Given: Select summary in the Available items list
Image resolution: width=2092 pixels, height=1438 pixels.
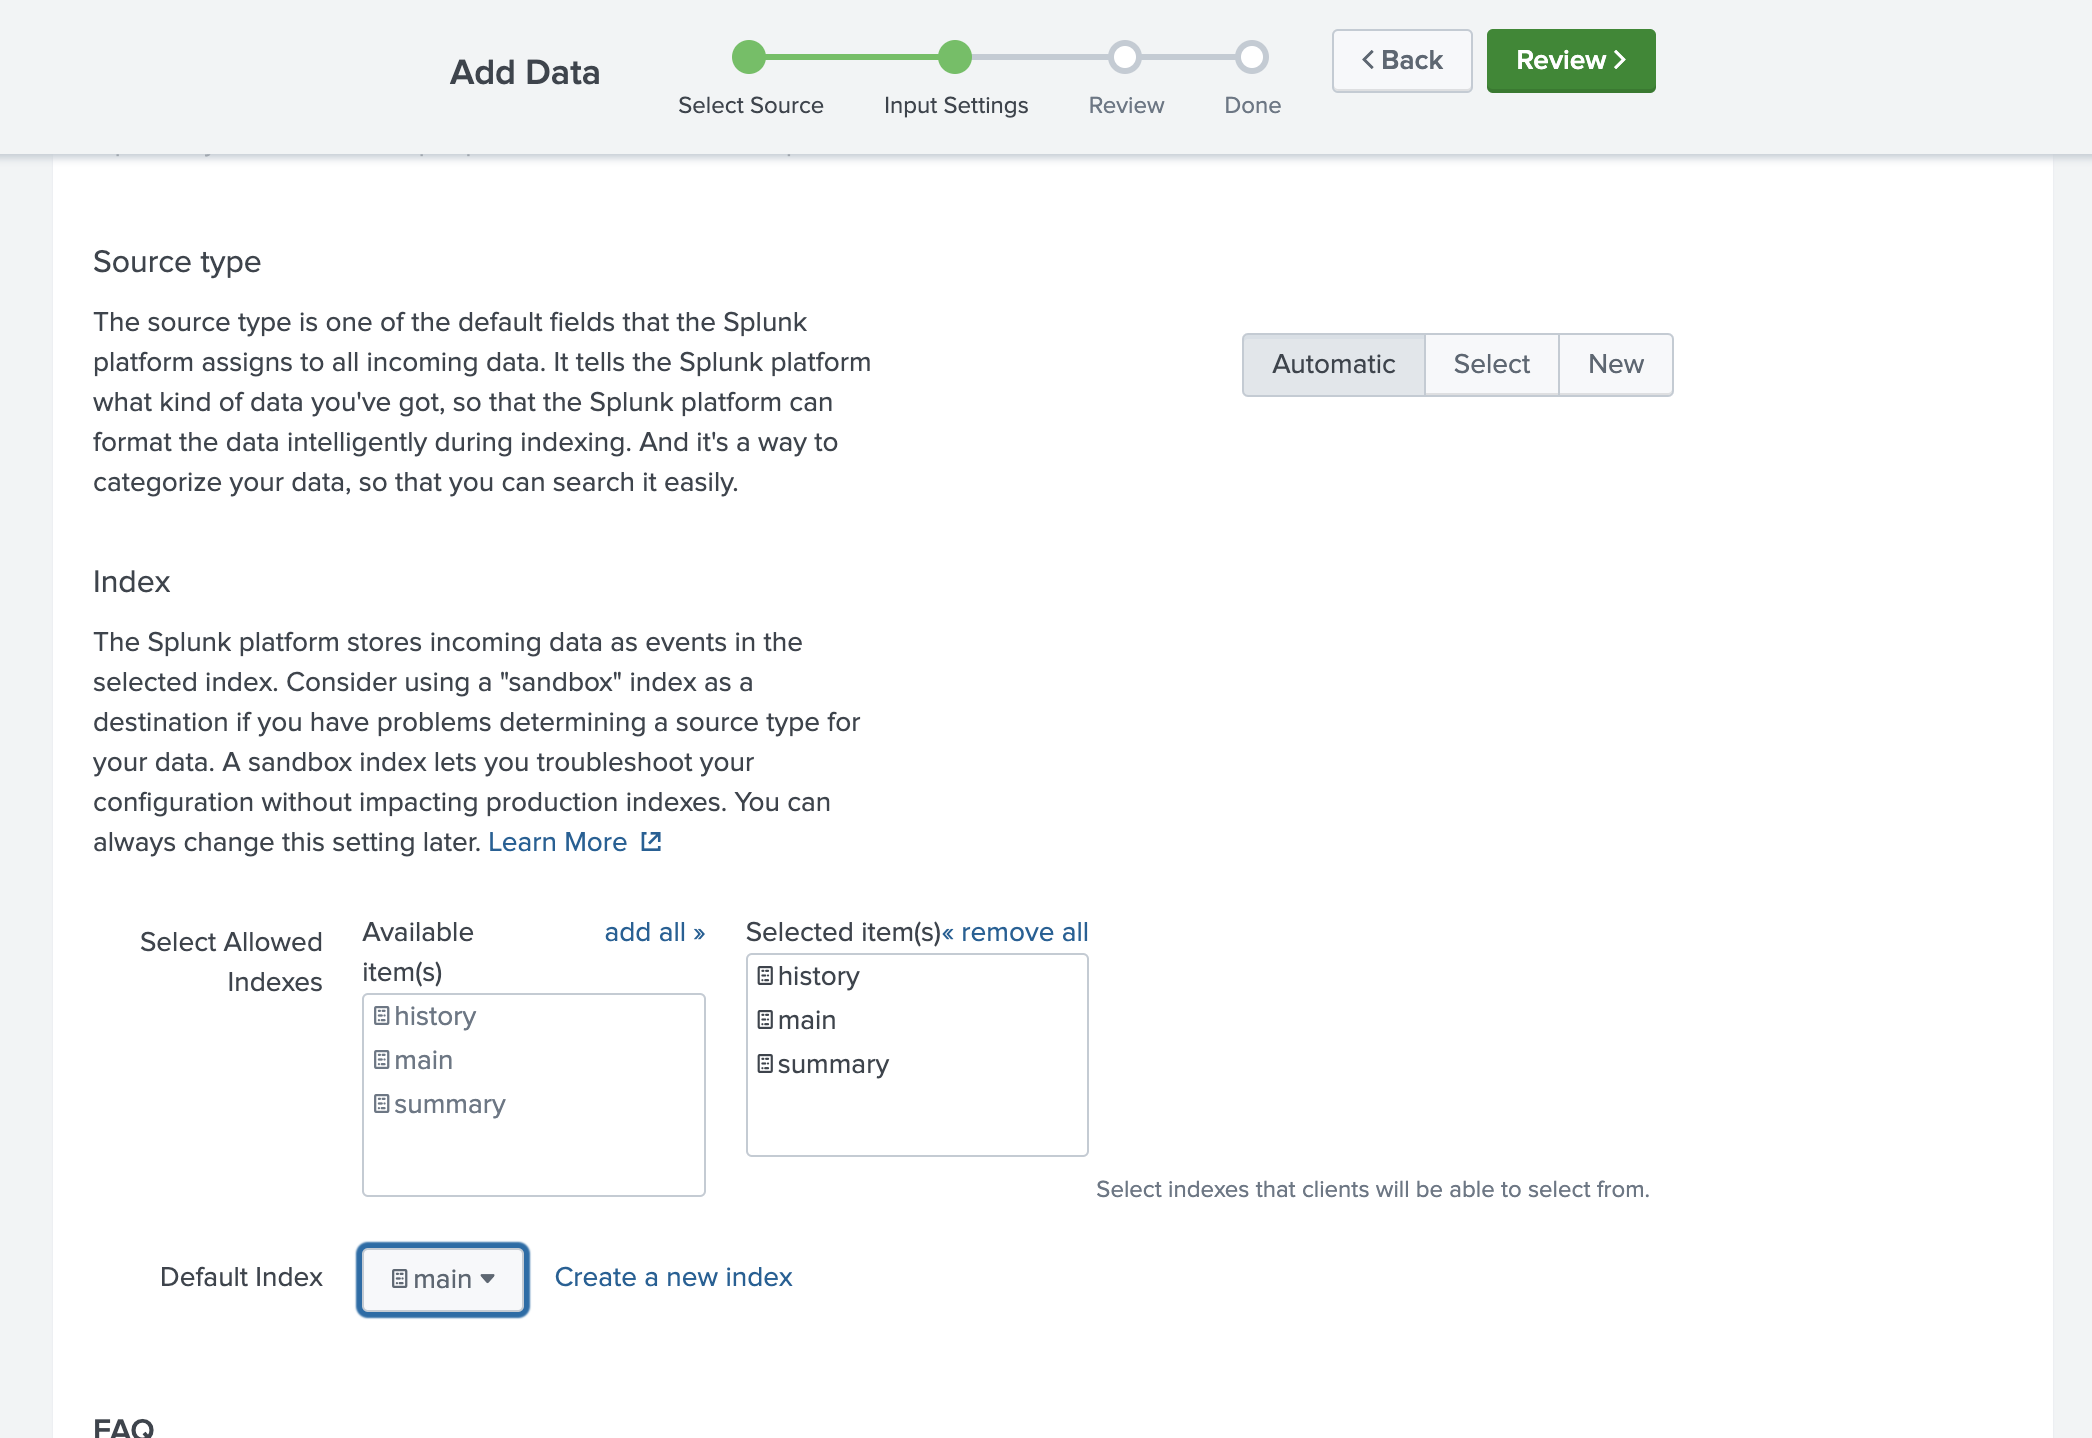Looking at the screenshot, I should [450, 1104].
